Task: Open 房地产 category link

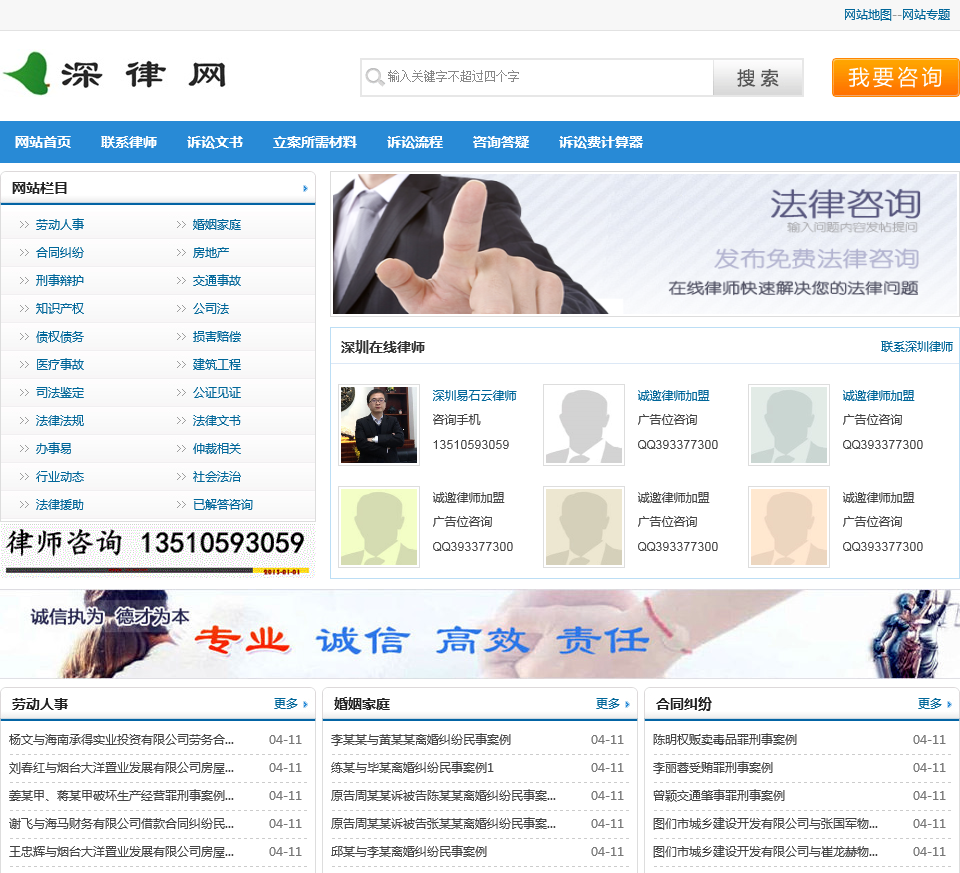Action: click(211, 253)
